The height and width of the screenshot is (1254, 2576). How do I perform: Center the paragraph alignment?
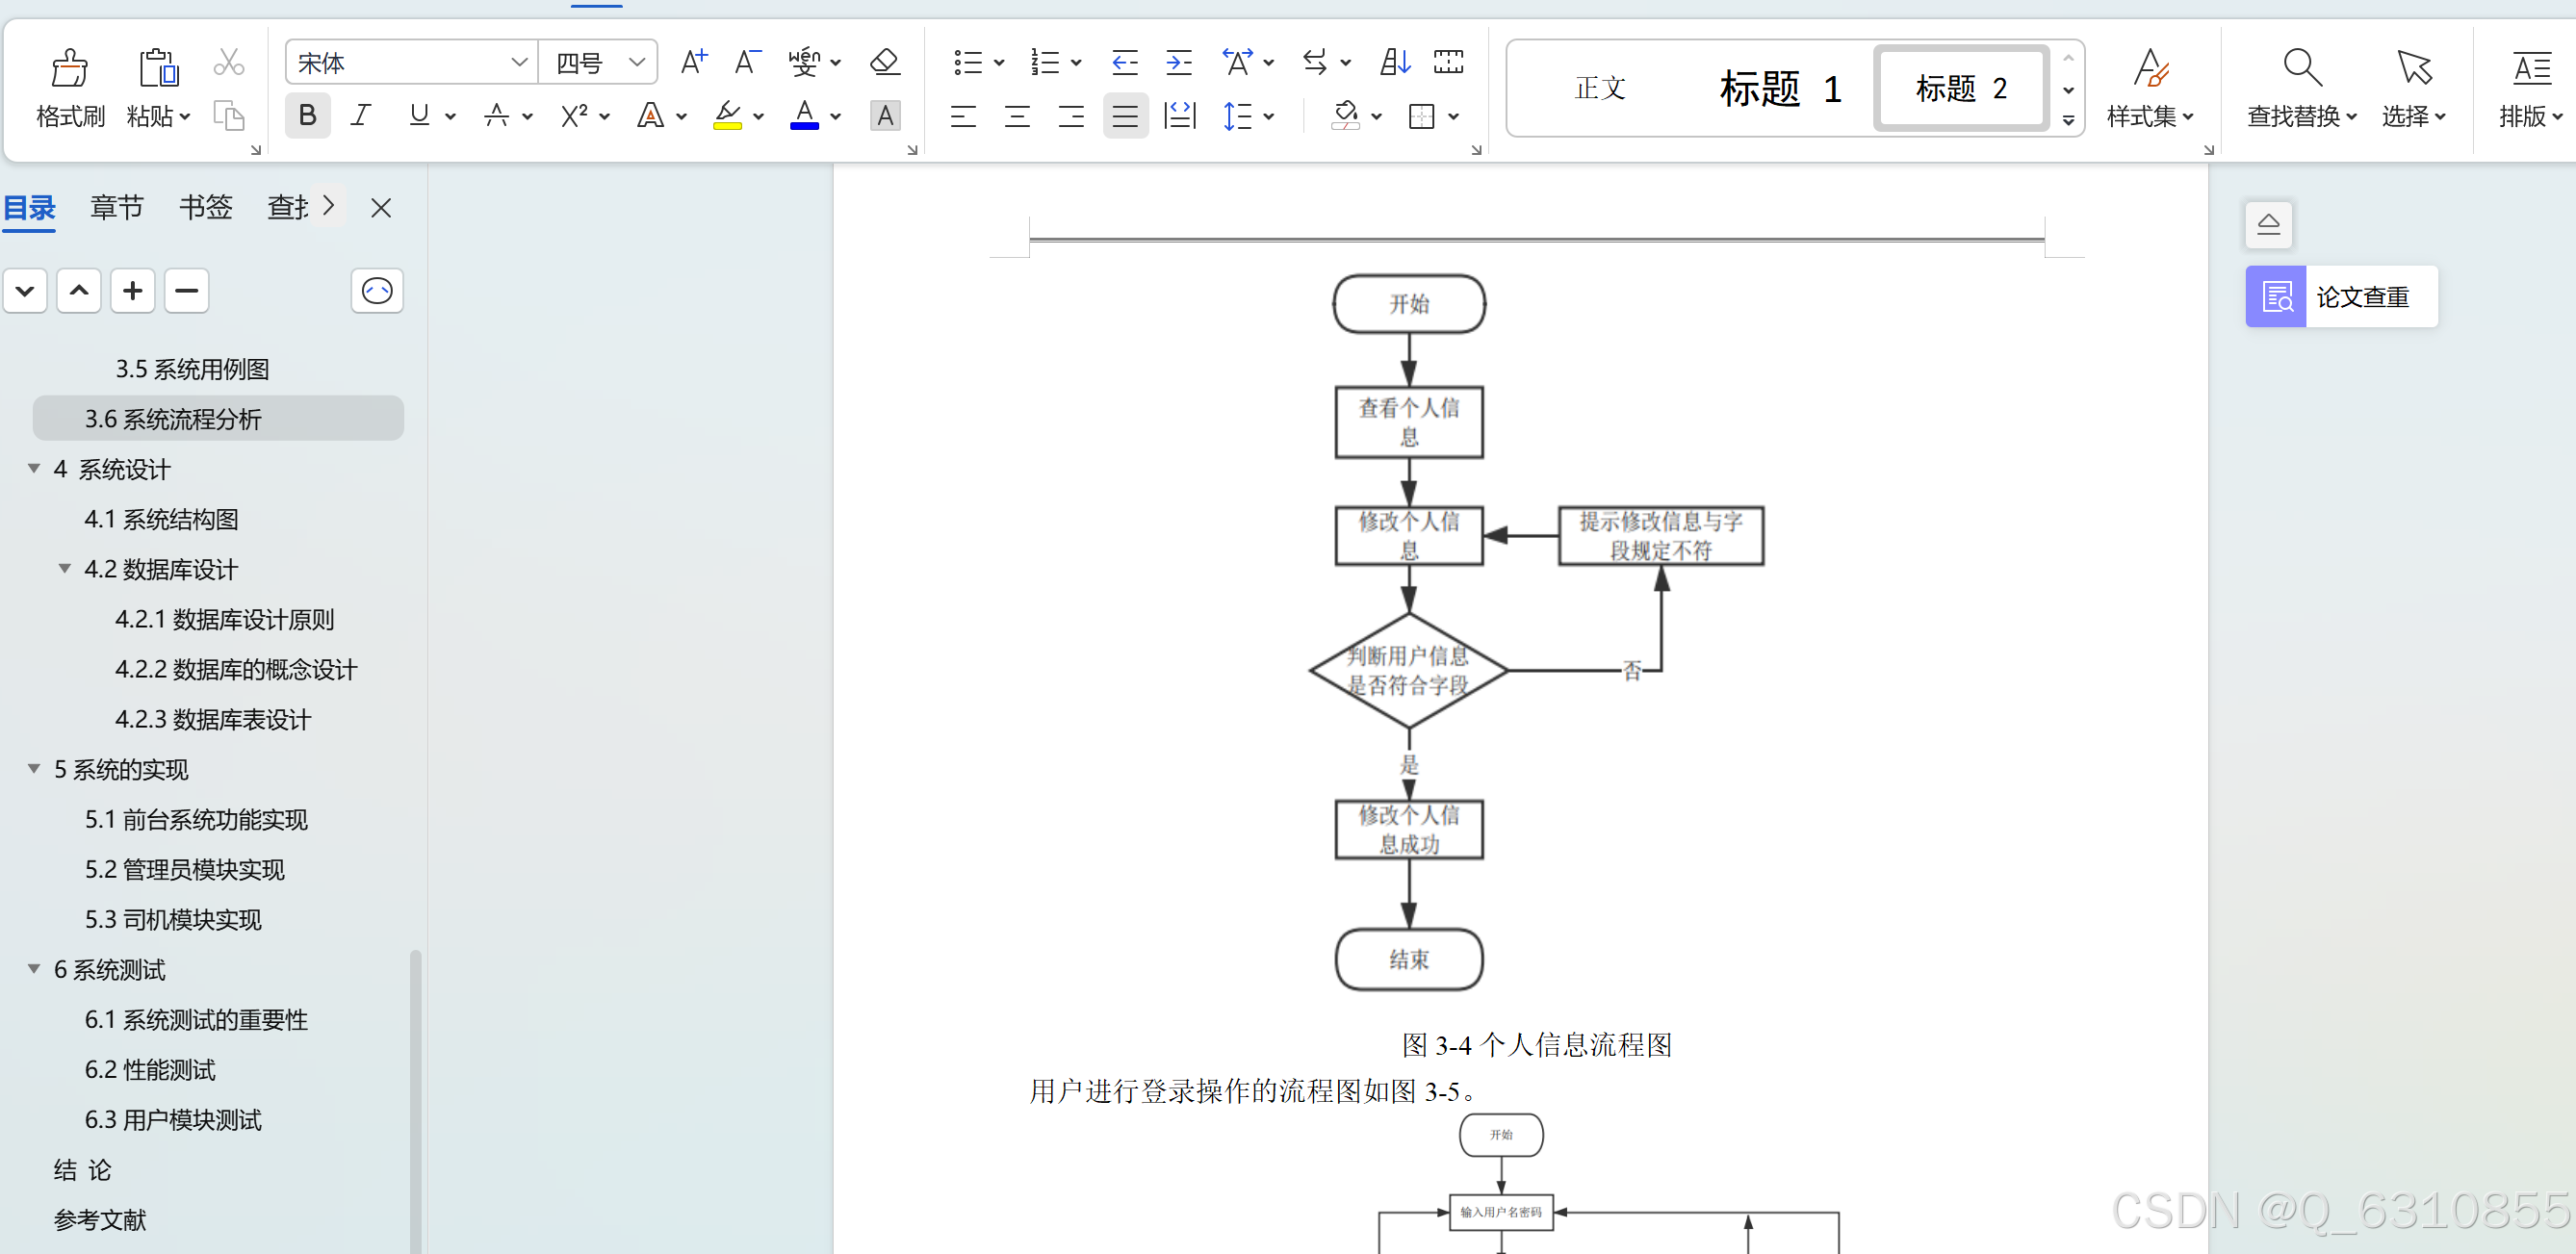click(1017, 116)
